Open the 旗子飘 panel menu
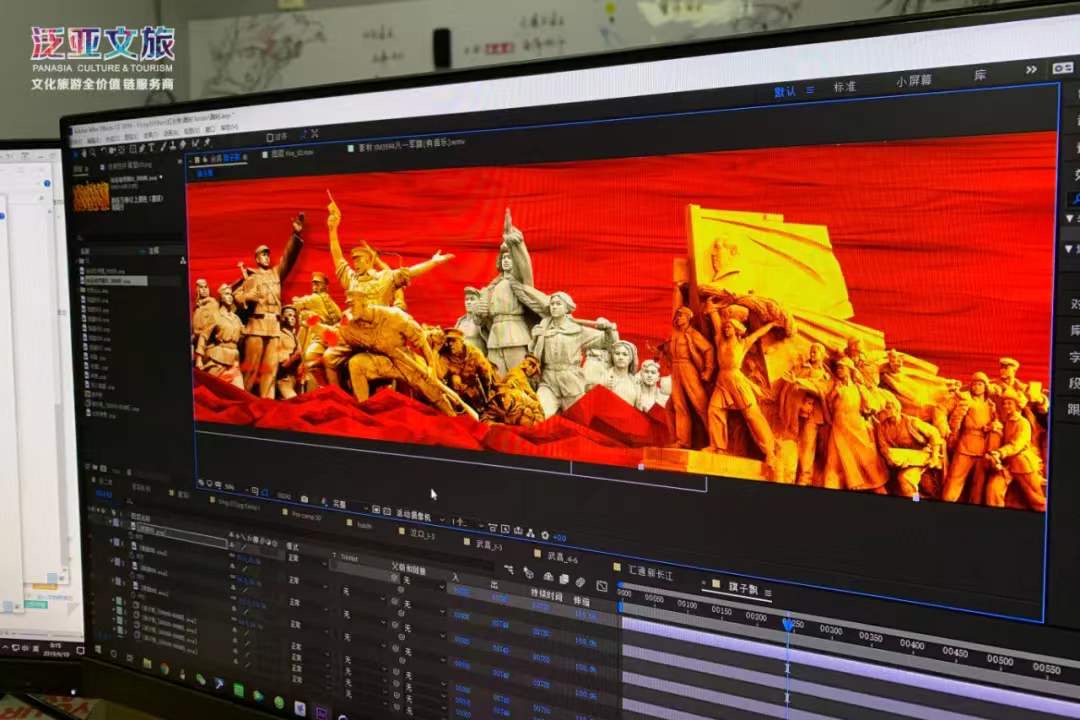Image resolution: width=1080 pixels, height=720 pixels. pyautogui.click(x=768, y=592)
